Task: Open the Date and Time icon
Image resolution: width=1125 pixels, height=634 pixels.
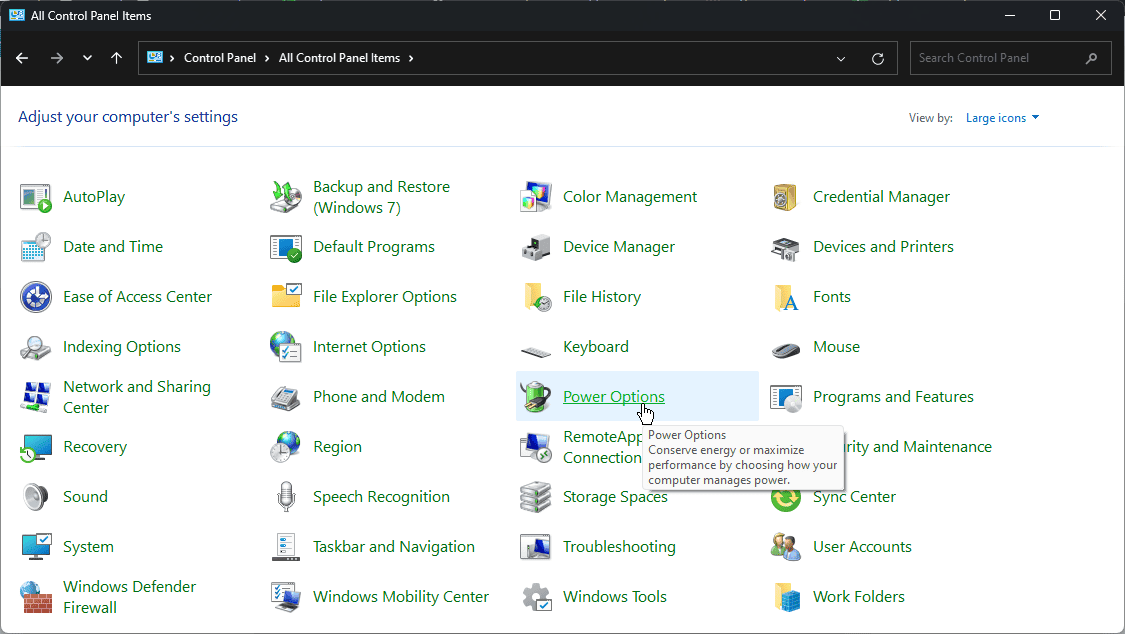Action: 35,247
